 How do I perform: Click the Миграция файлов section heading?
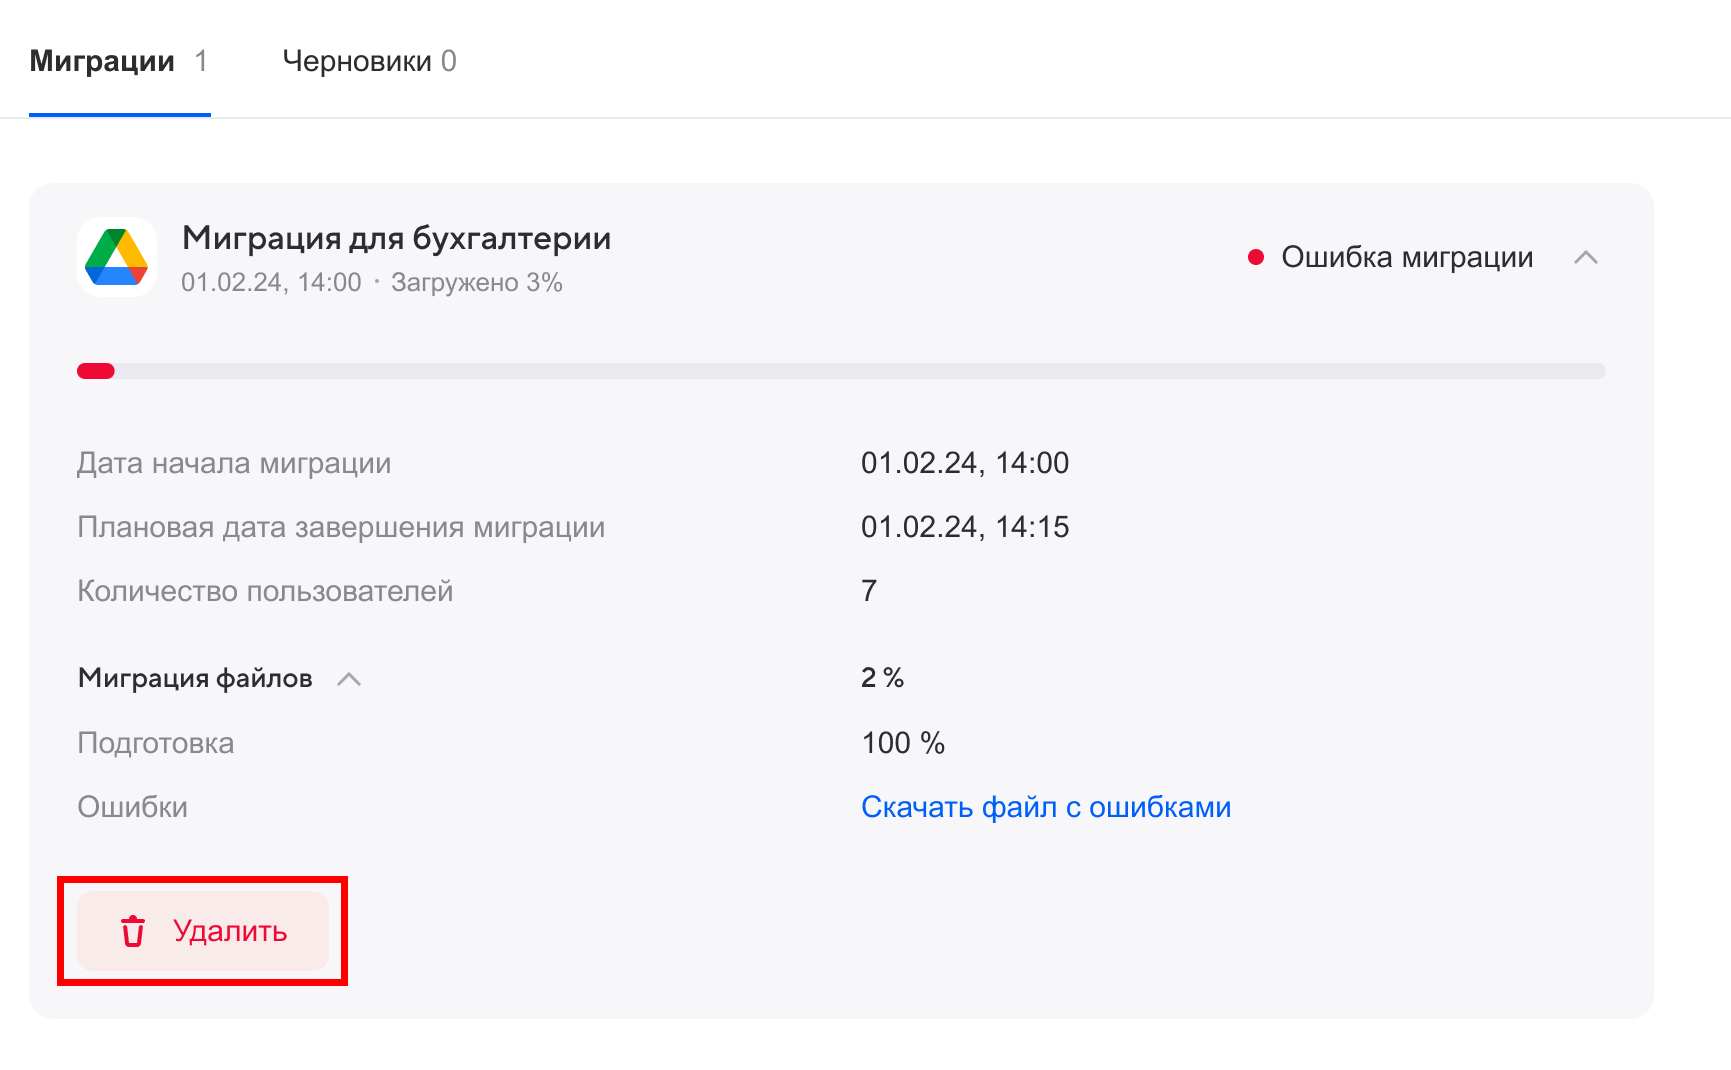195,678
